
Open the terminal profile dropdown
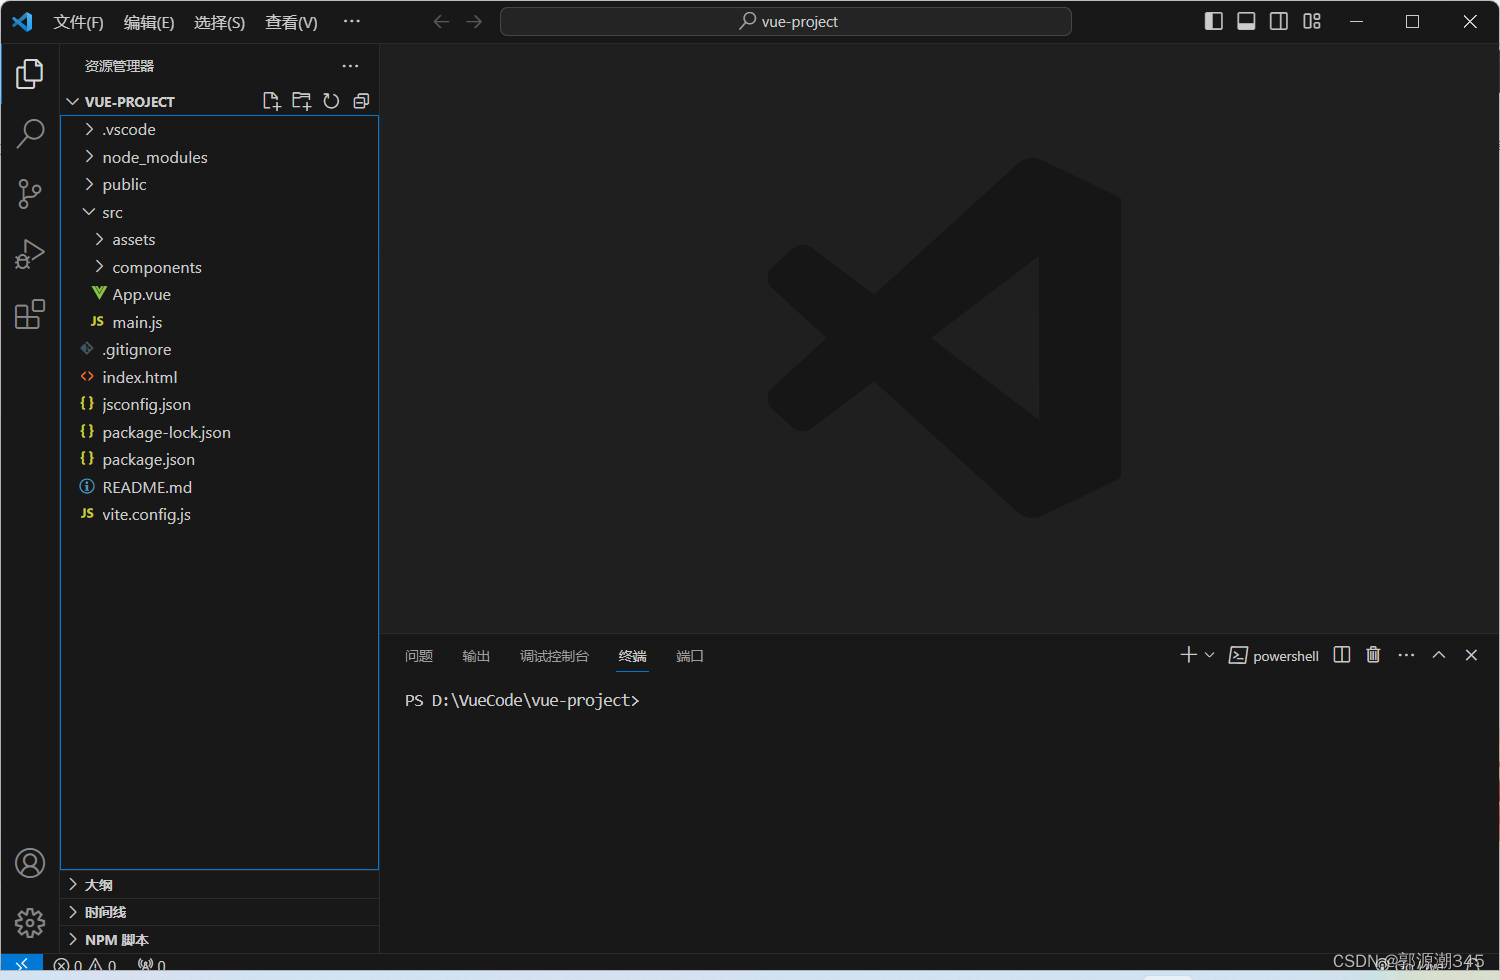pos(1209,654)
